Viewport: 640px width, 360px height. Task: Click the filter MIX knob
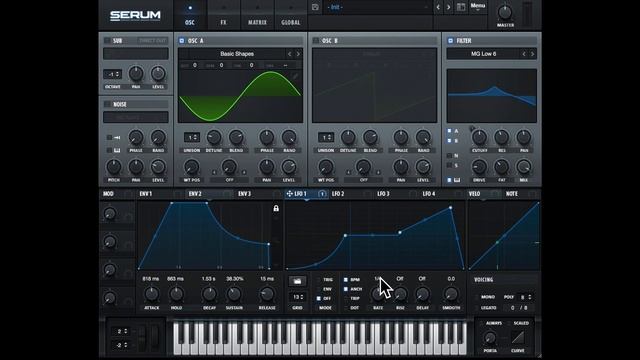click(524, 167)
